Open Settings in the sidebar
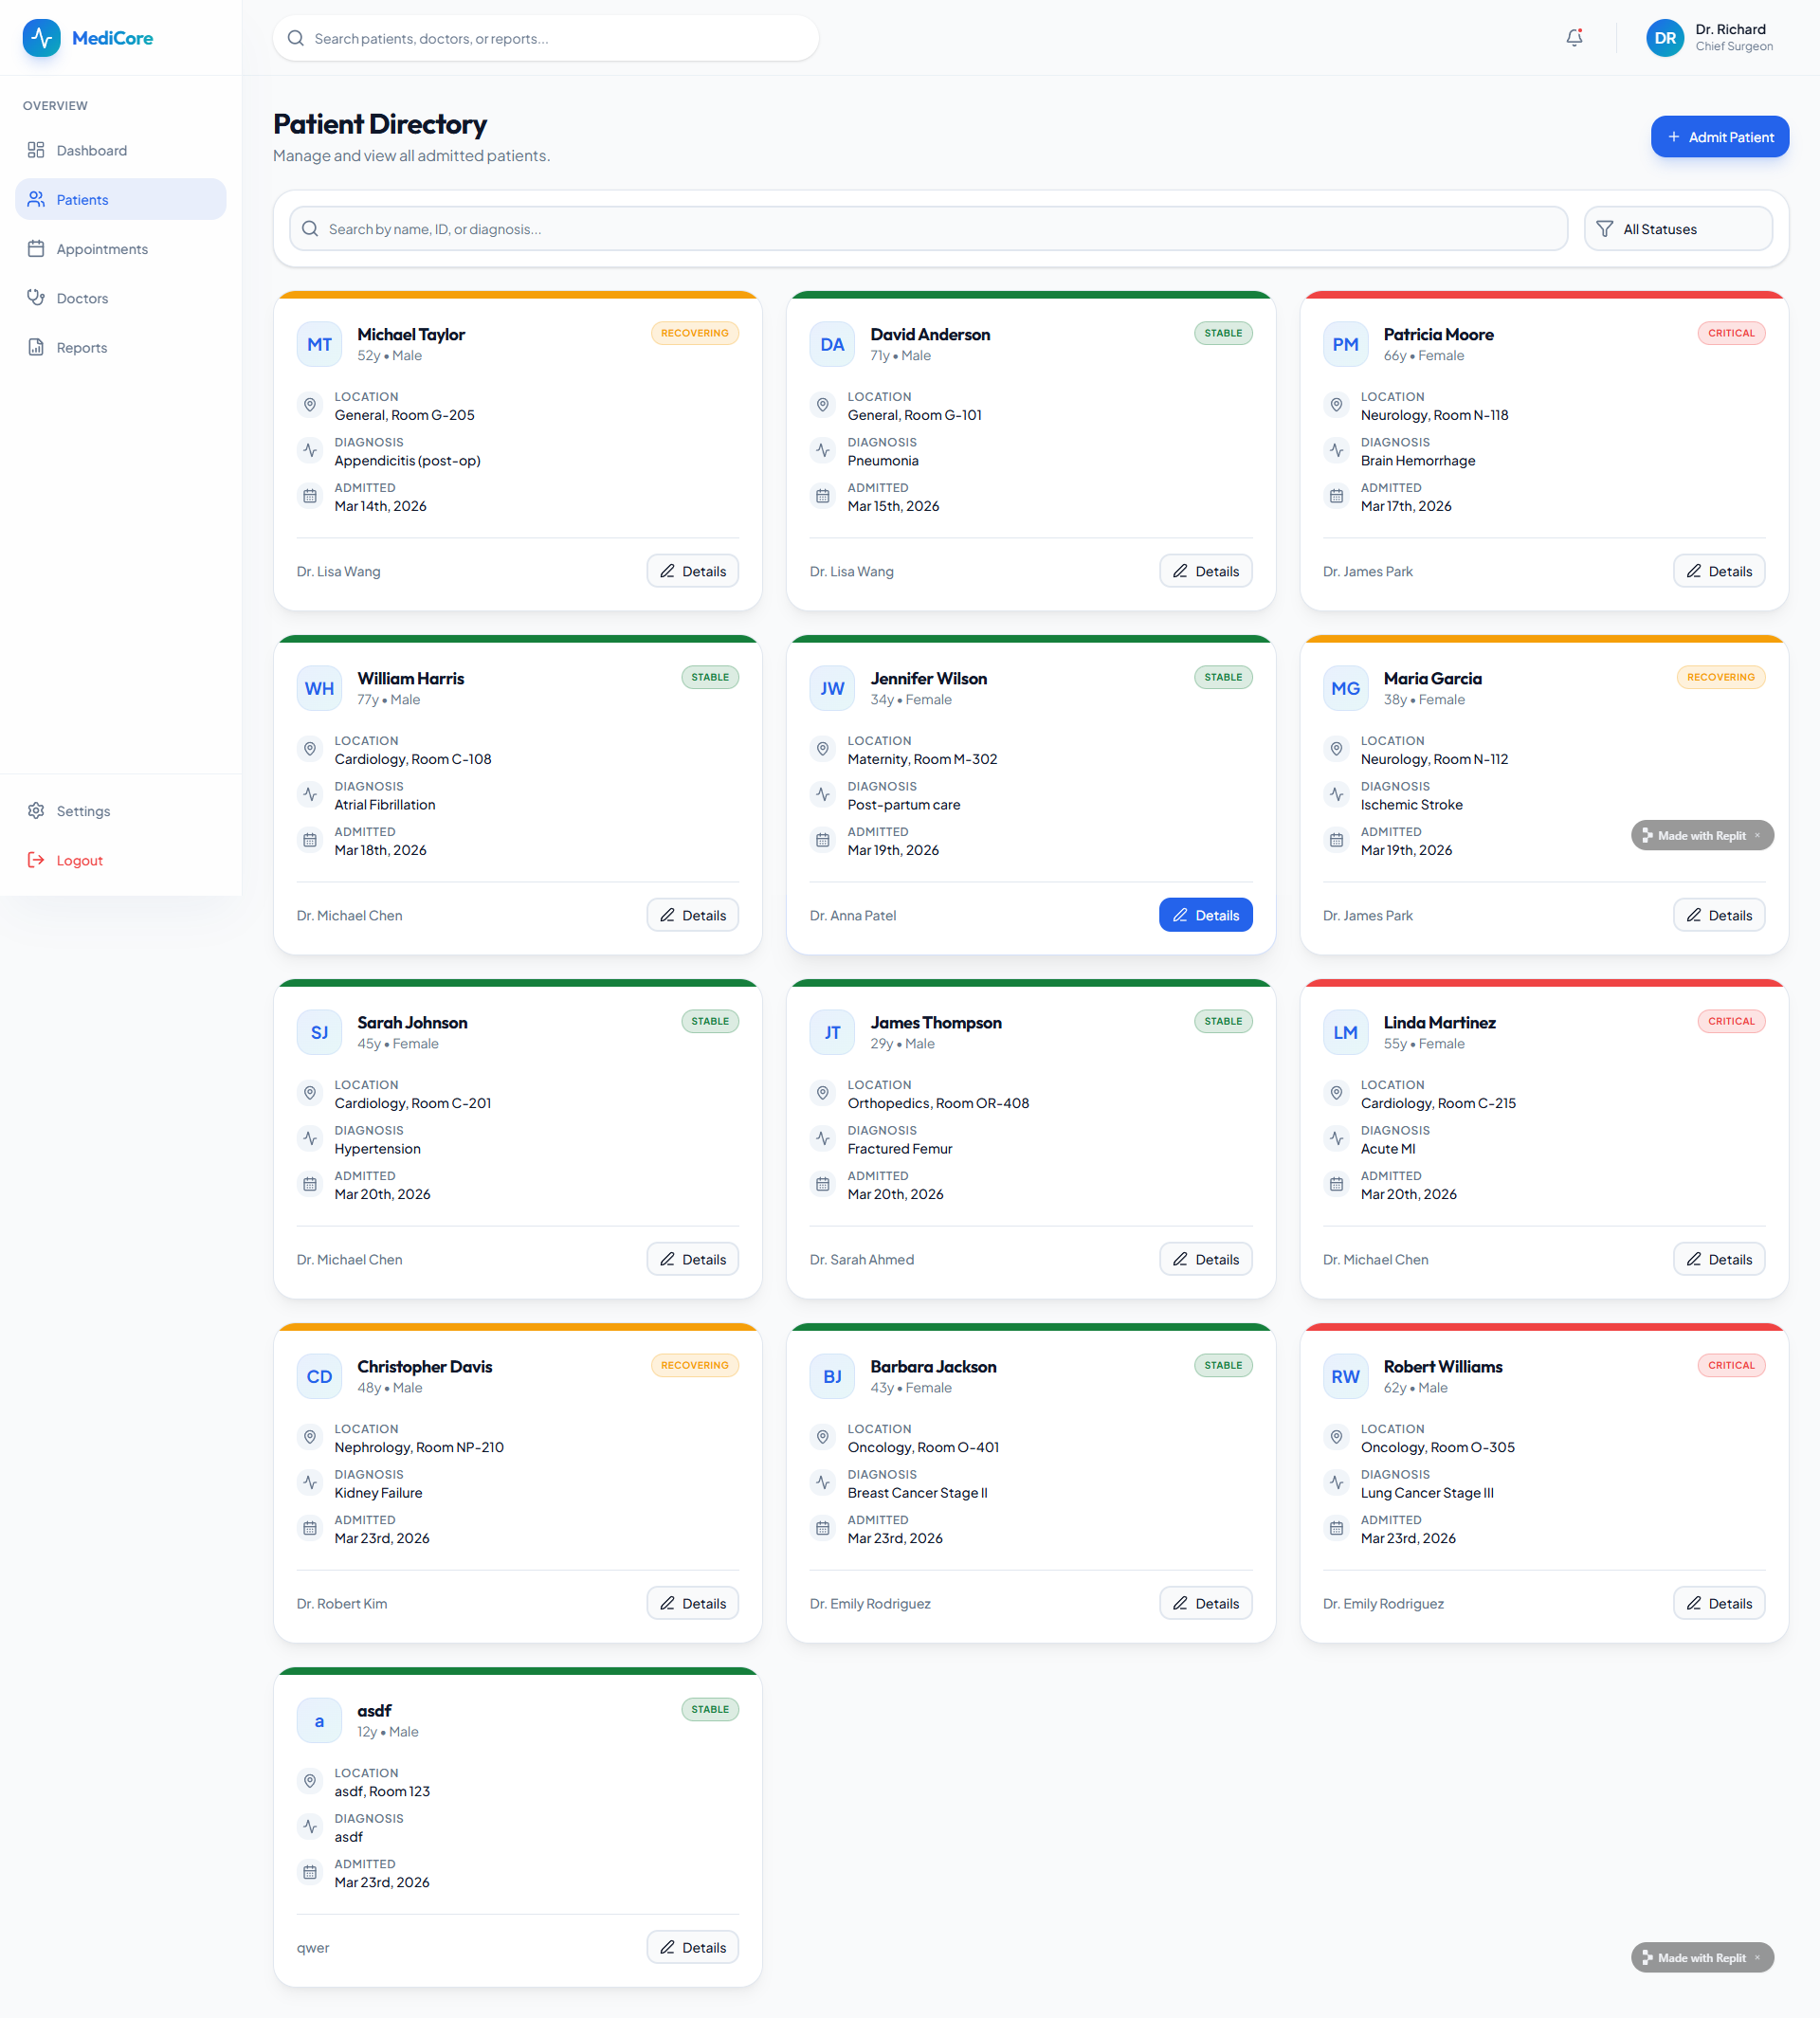The height and width of the screenshot is (2018, 1820). (x=83, y=811)
